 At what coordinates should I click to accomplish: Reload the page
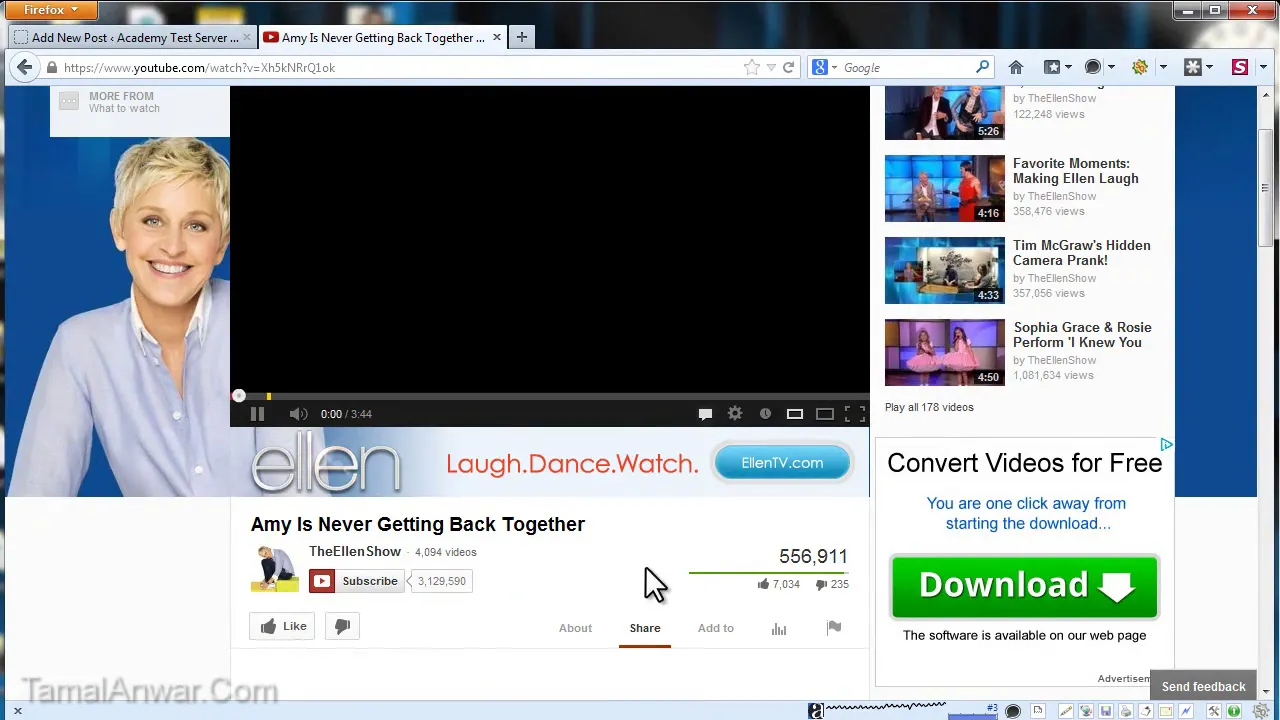[788, 67]
